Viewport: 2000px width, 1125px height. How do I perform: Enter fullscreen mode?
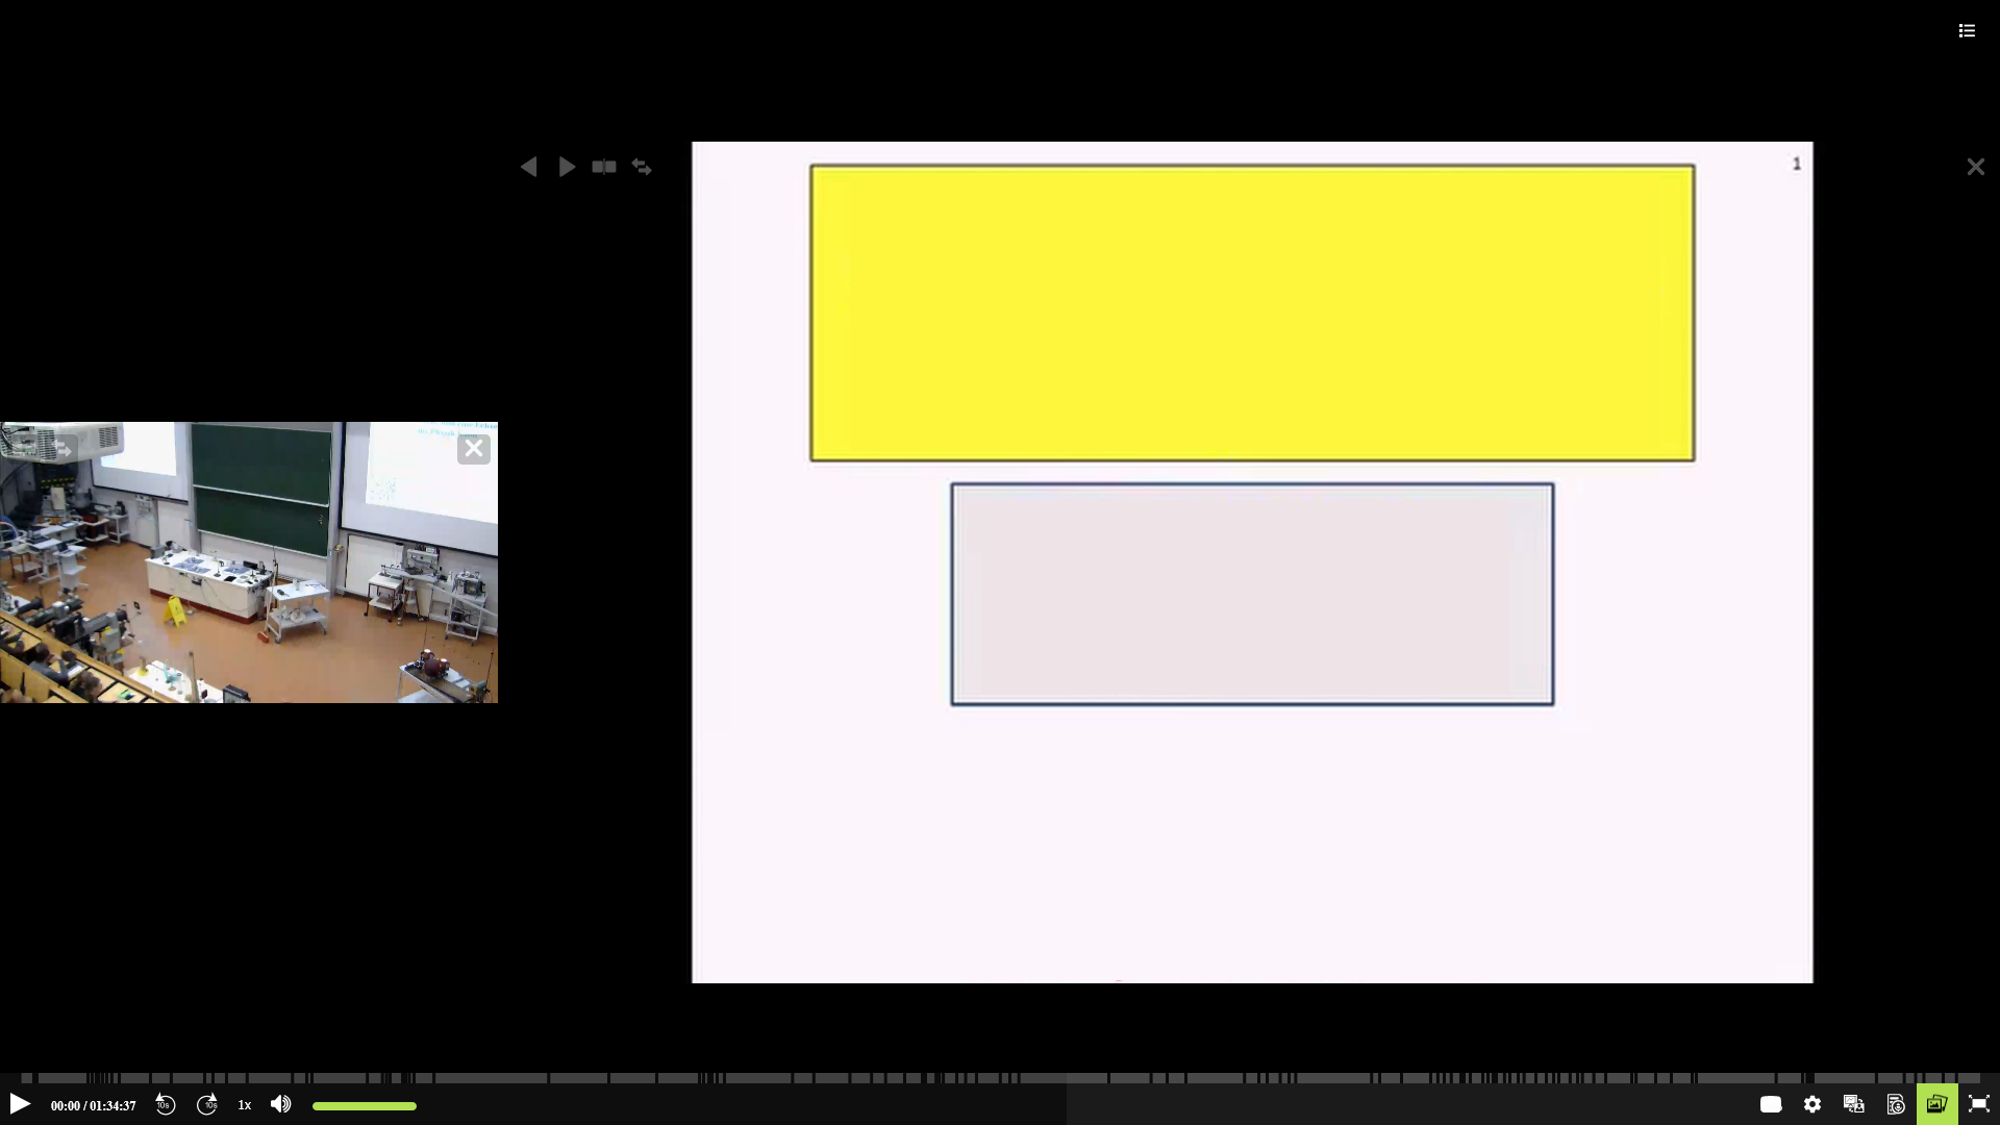click(1979, 1104)
